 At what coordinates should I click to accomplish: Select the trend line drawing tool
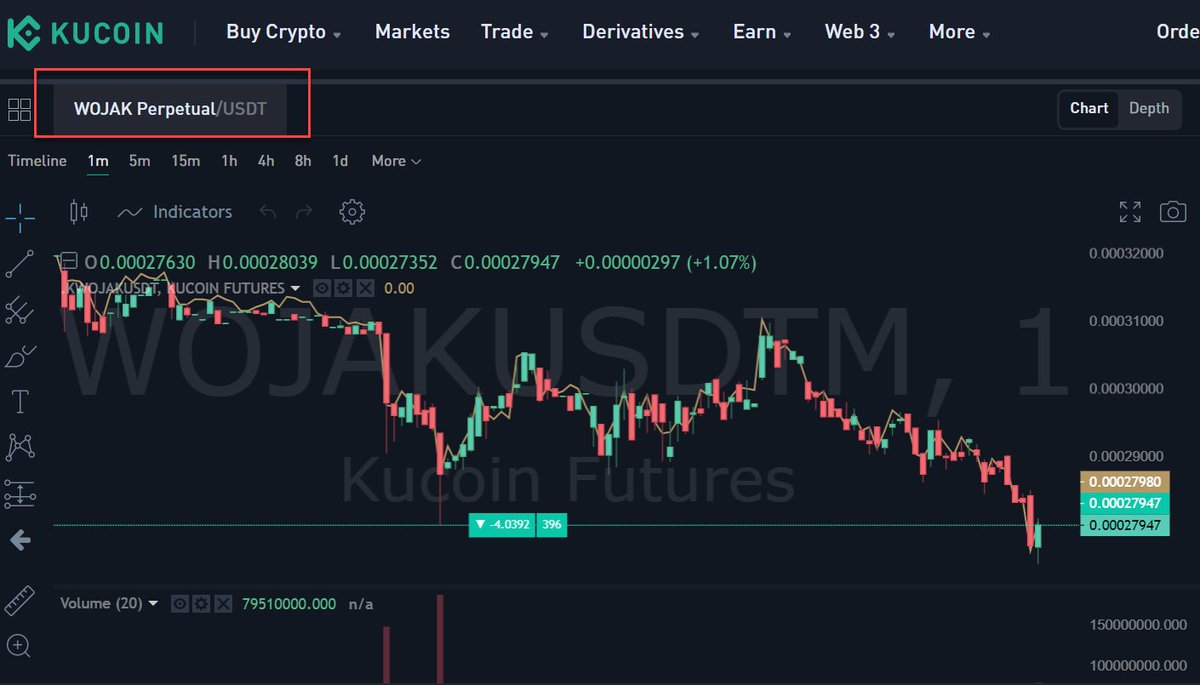coord(20,264)
